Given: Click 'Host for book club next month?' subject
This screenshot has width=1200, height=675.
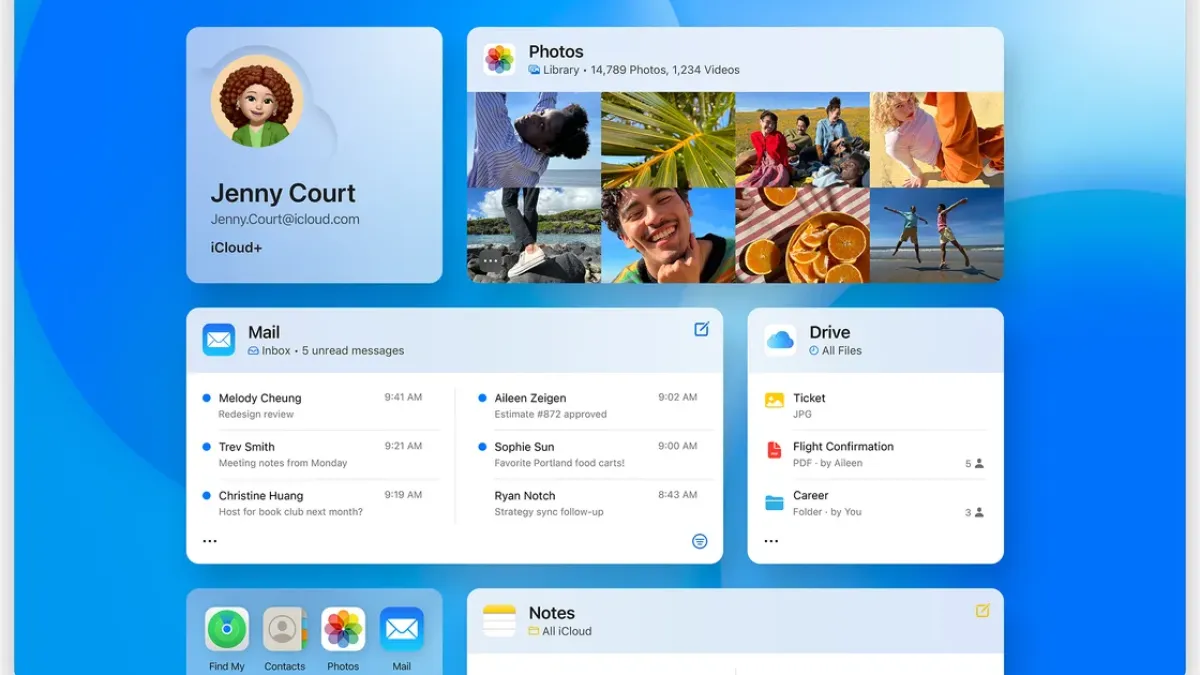Looking at the screenshot, I should 291,512.
